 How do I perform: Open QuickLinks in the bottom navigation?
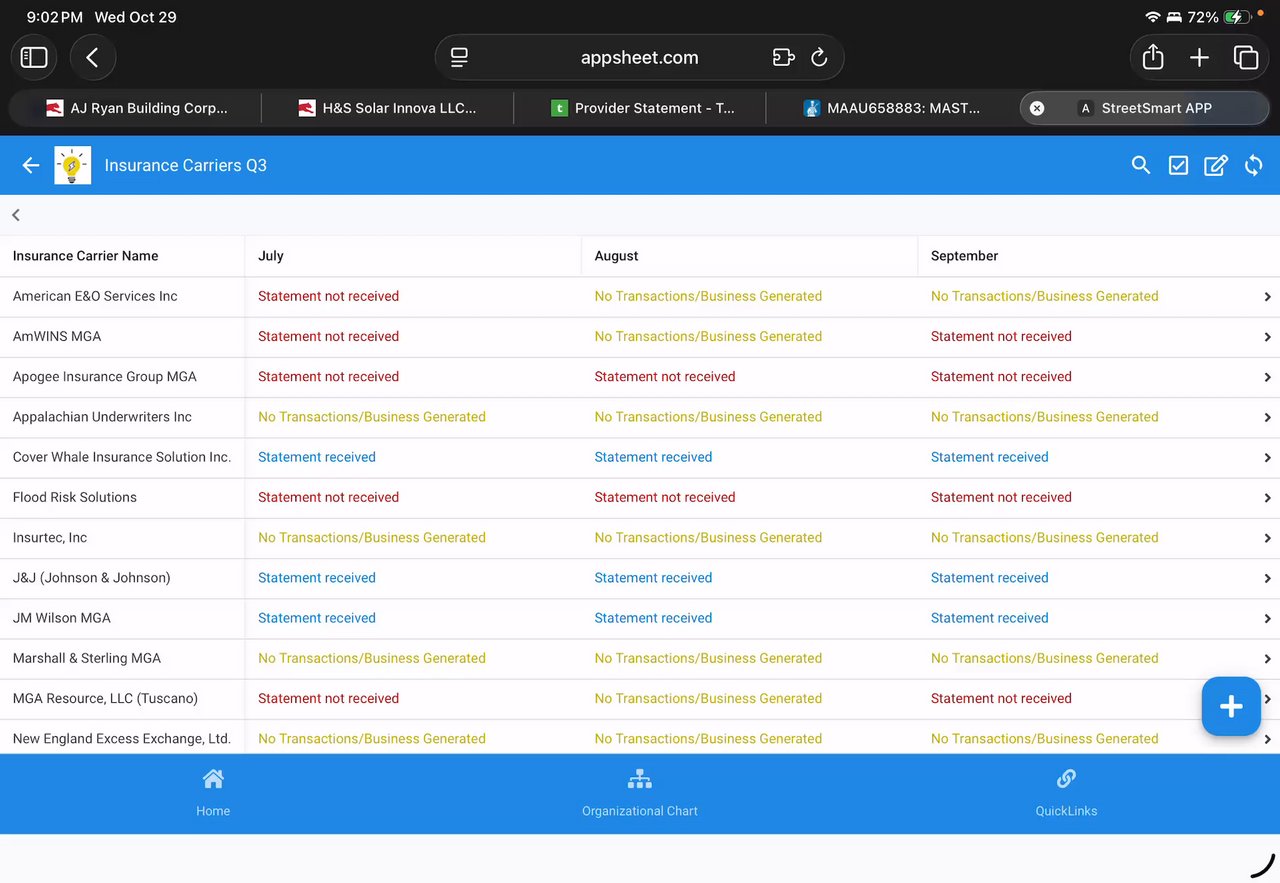1066,793
